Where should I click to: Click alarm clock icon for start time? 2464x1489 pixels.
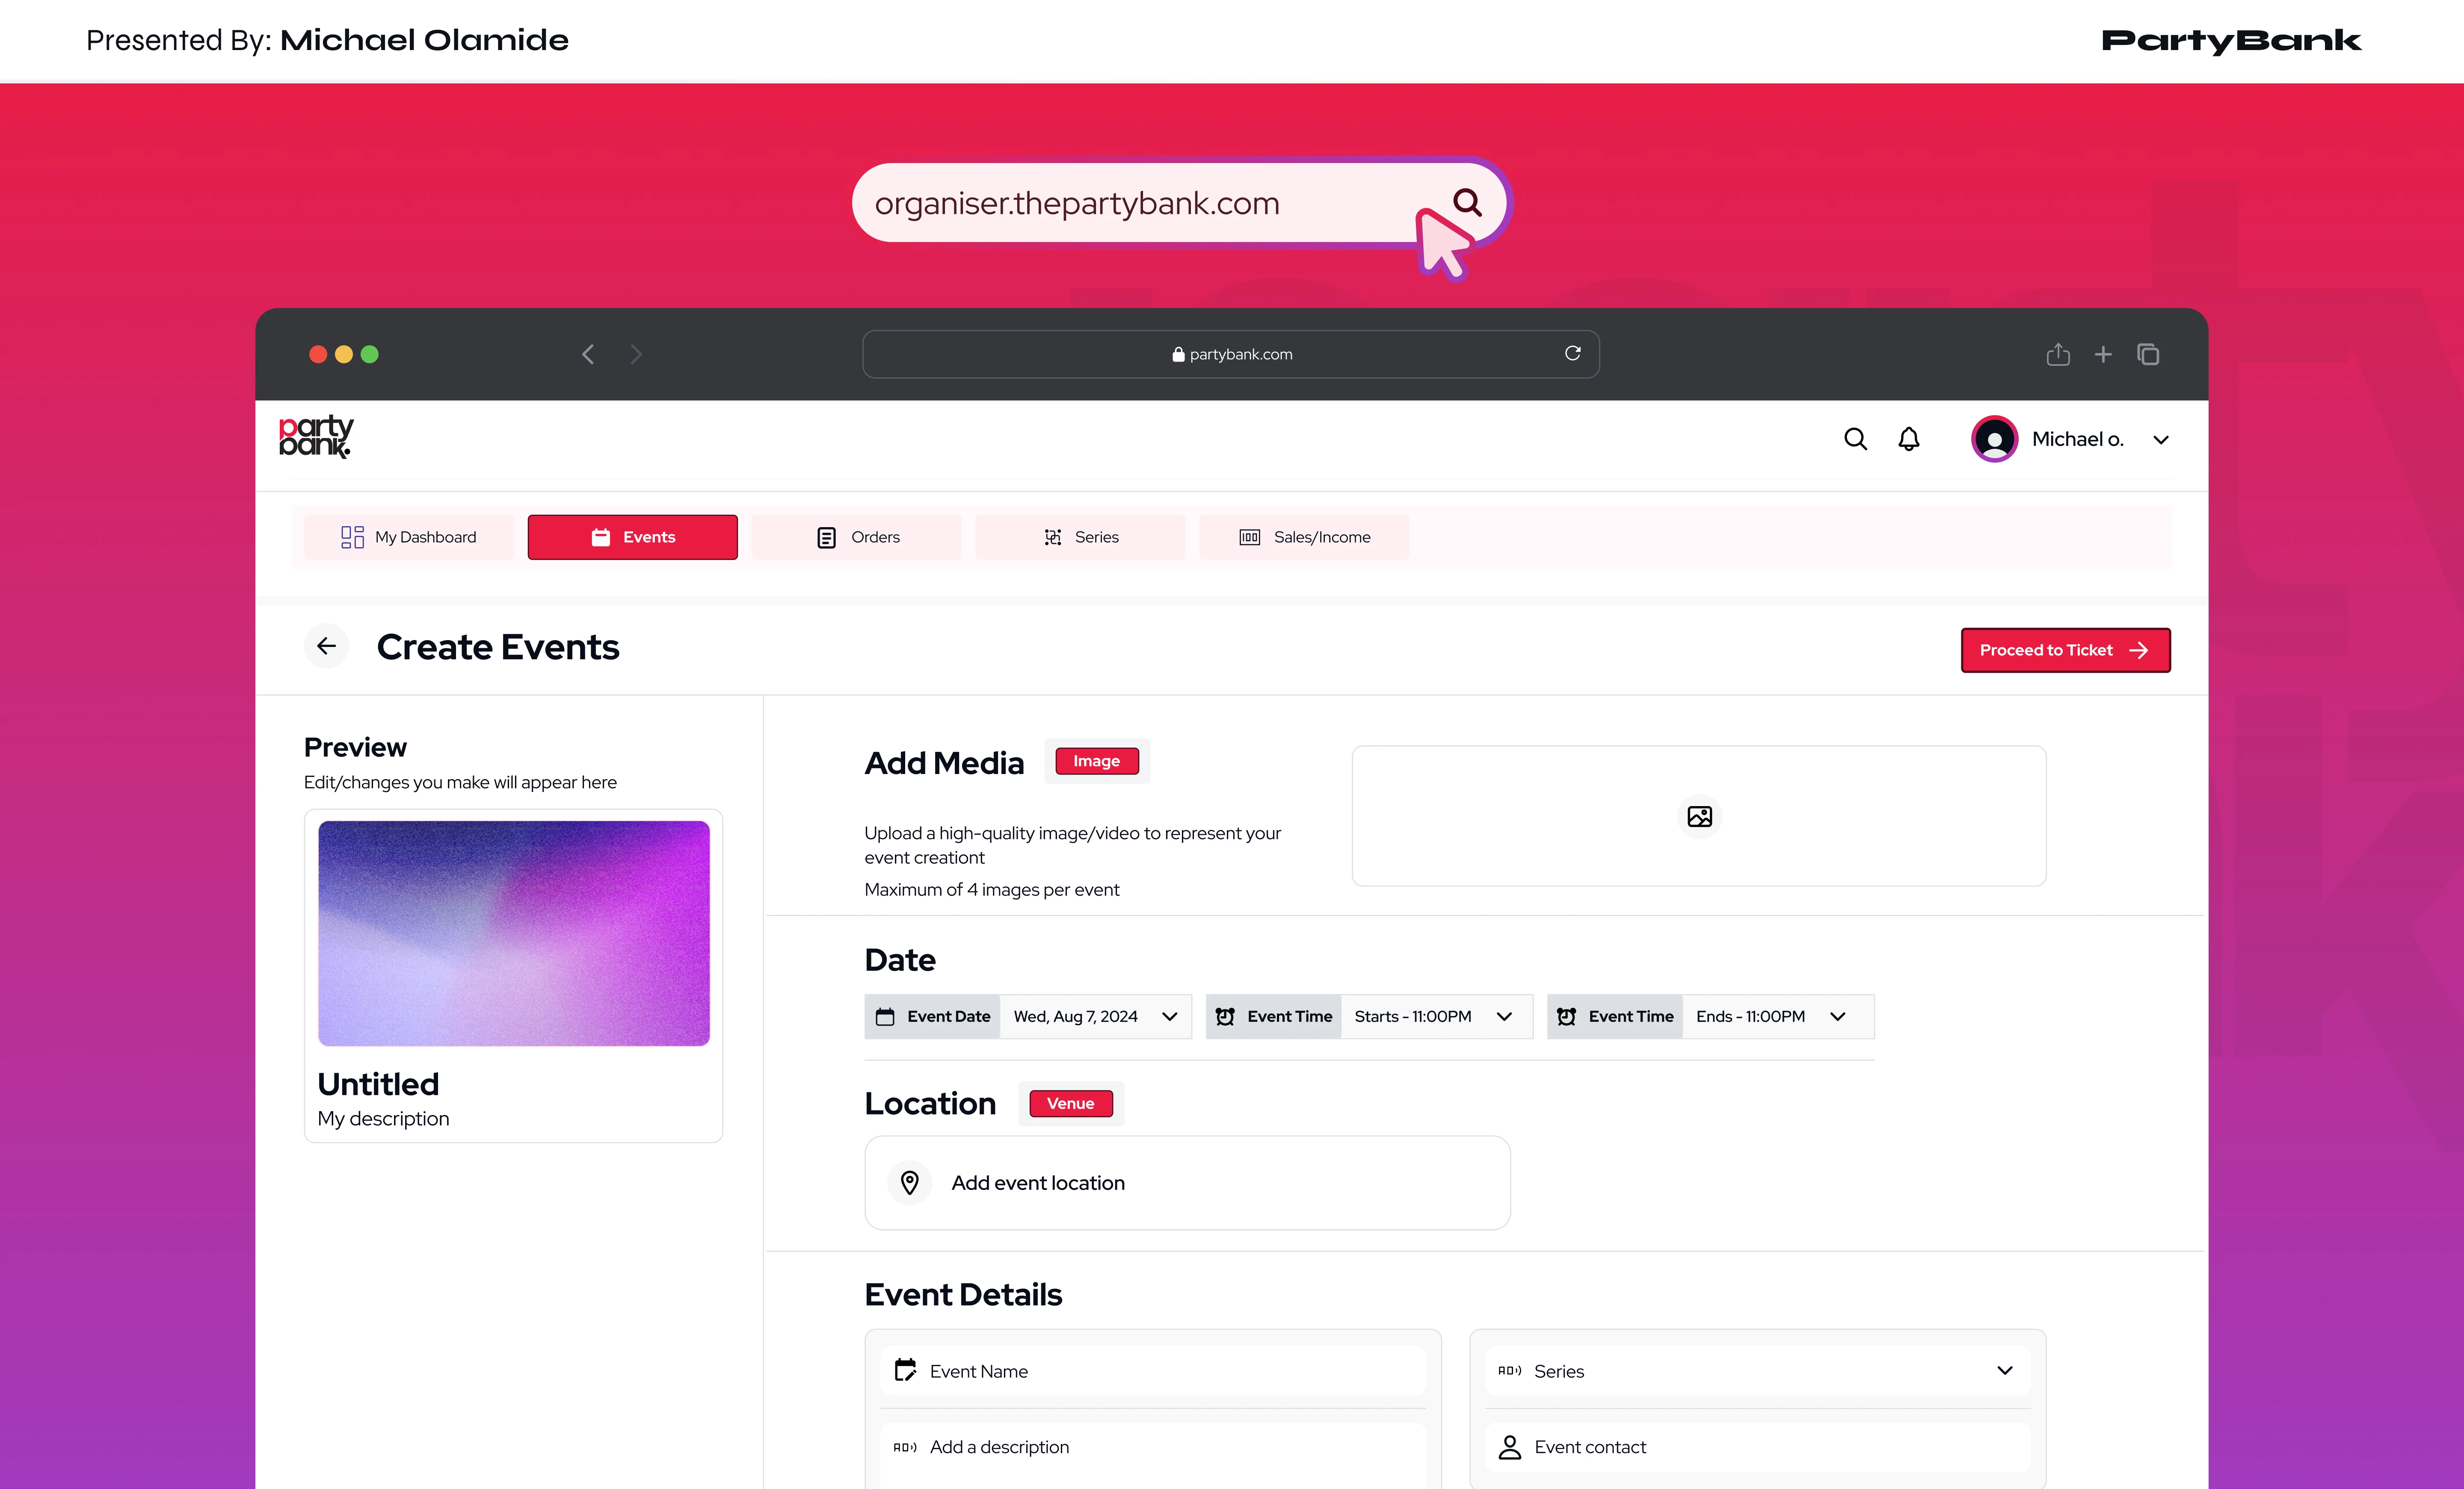point(1225,1016)
